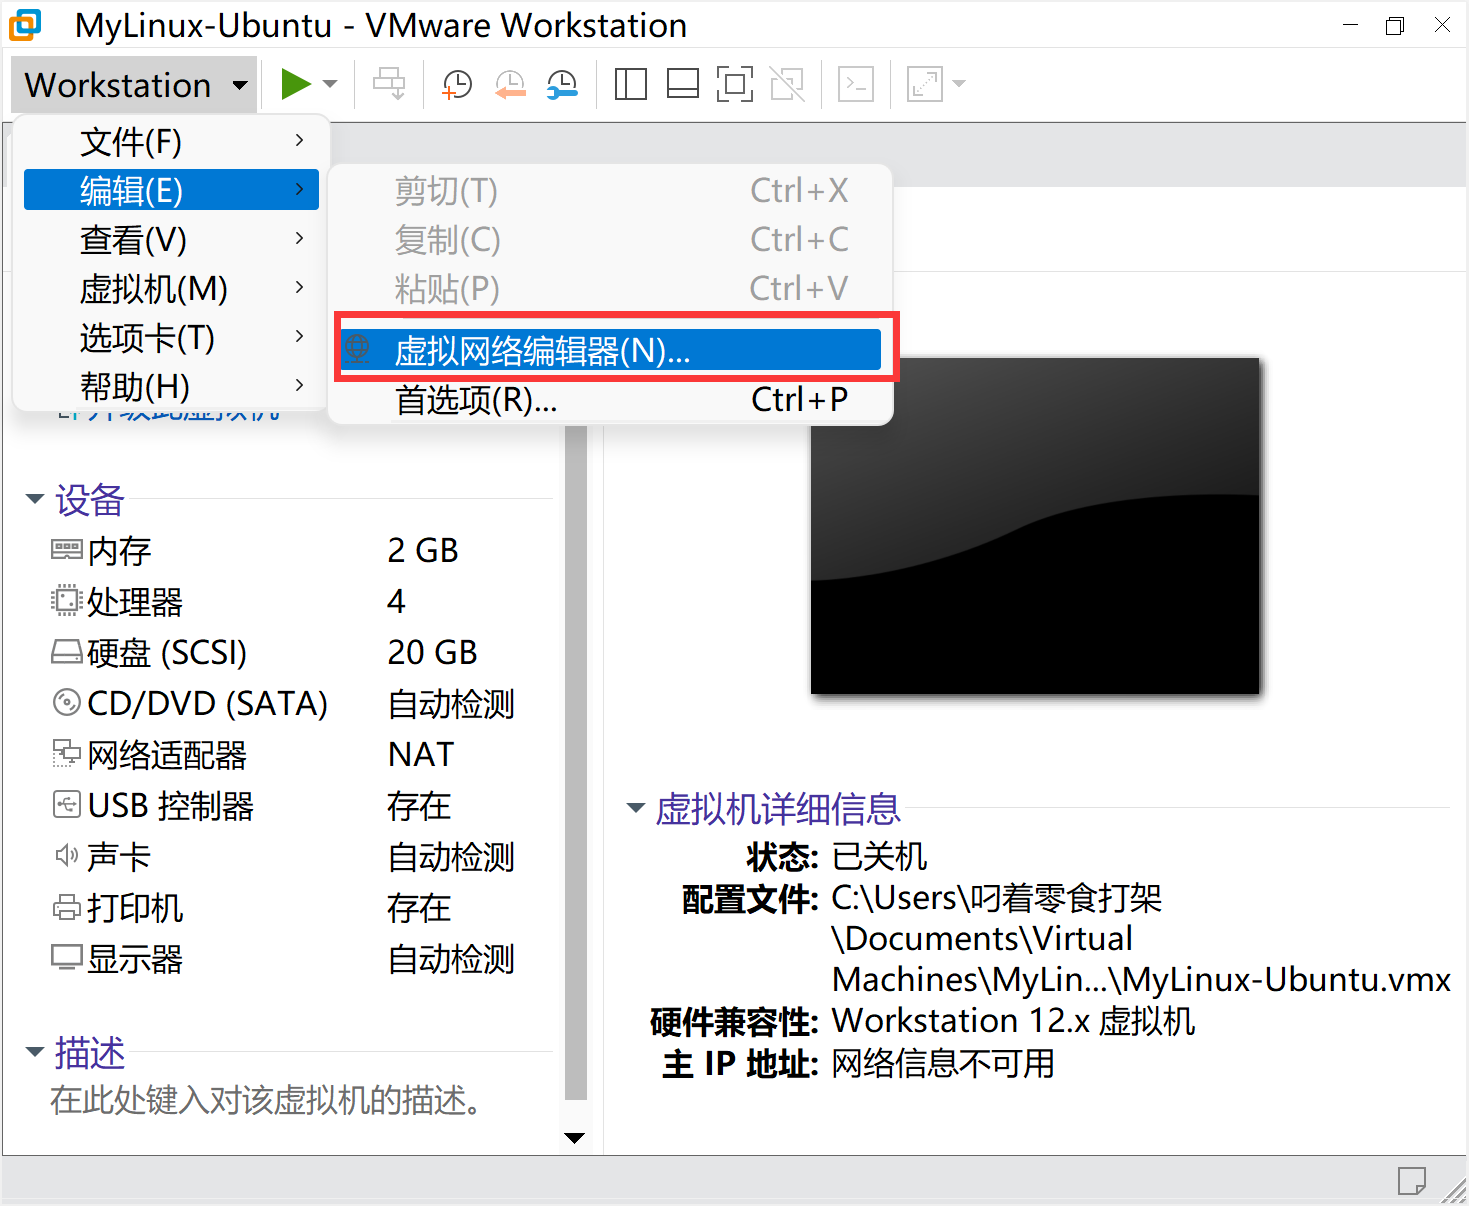Image resolution: width=1469 pixels, height=1206 pixels.
Task: Open the snapshot manager wrench-clock icon
Action: [562, 84]
